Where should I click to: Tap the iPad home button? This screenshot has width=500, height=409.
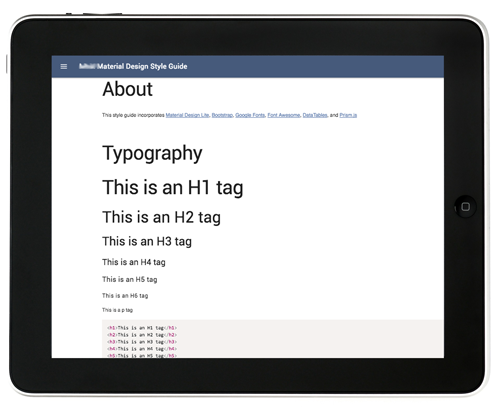[x=465, y=207]
